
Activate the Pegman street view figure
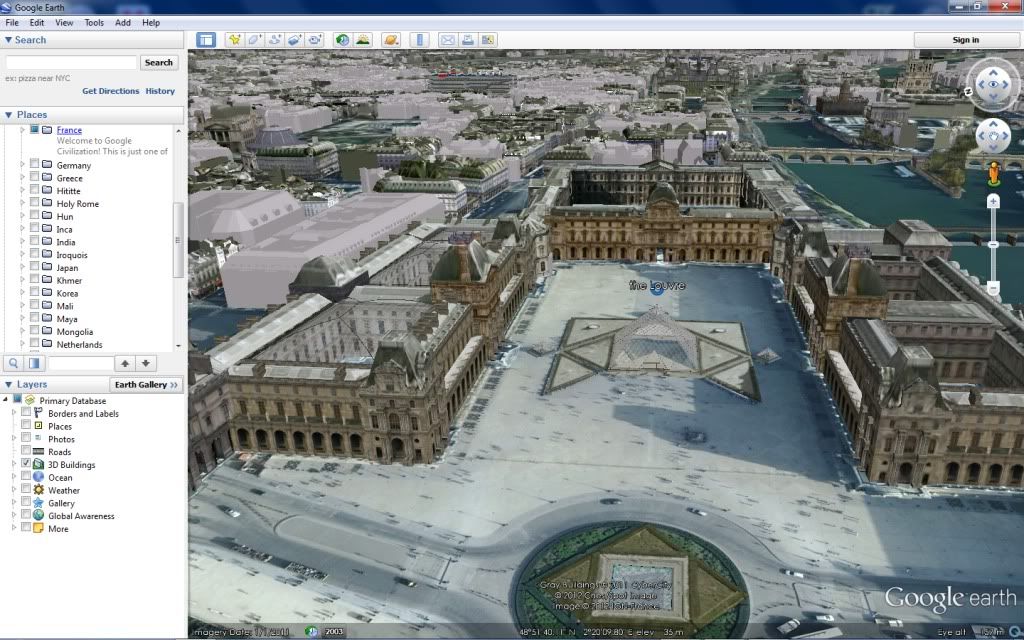tap(993, 174)
